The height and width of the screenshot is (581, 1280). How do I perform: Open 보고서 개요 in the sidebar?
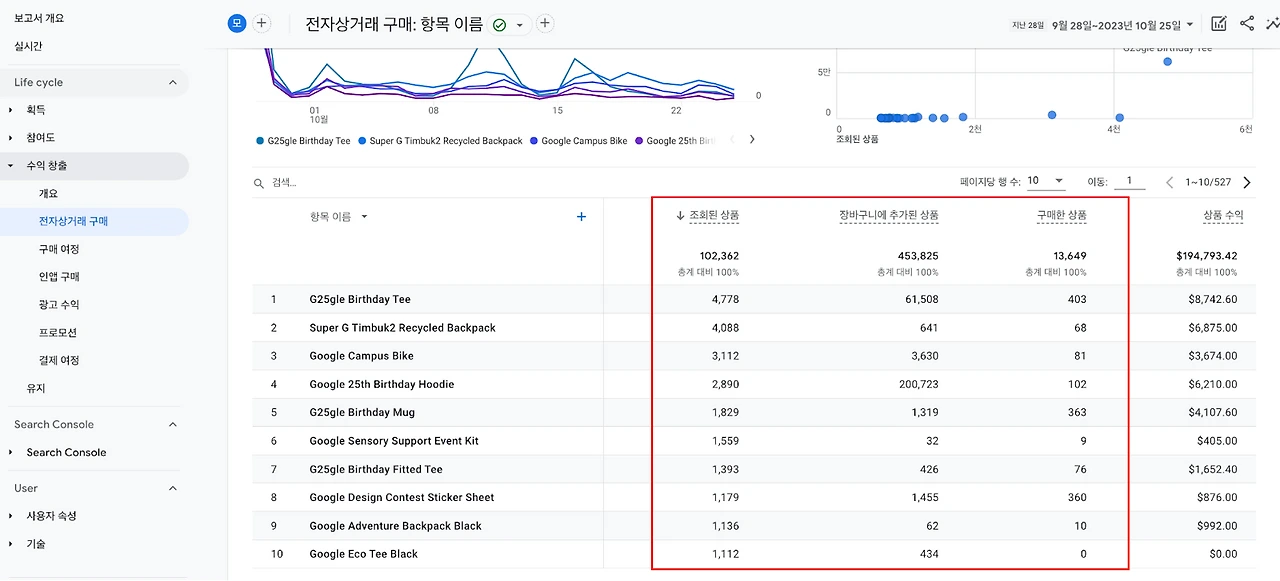tap(39, 18)
